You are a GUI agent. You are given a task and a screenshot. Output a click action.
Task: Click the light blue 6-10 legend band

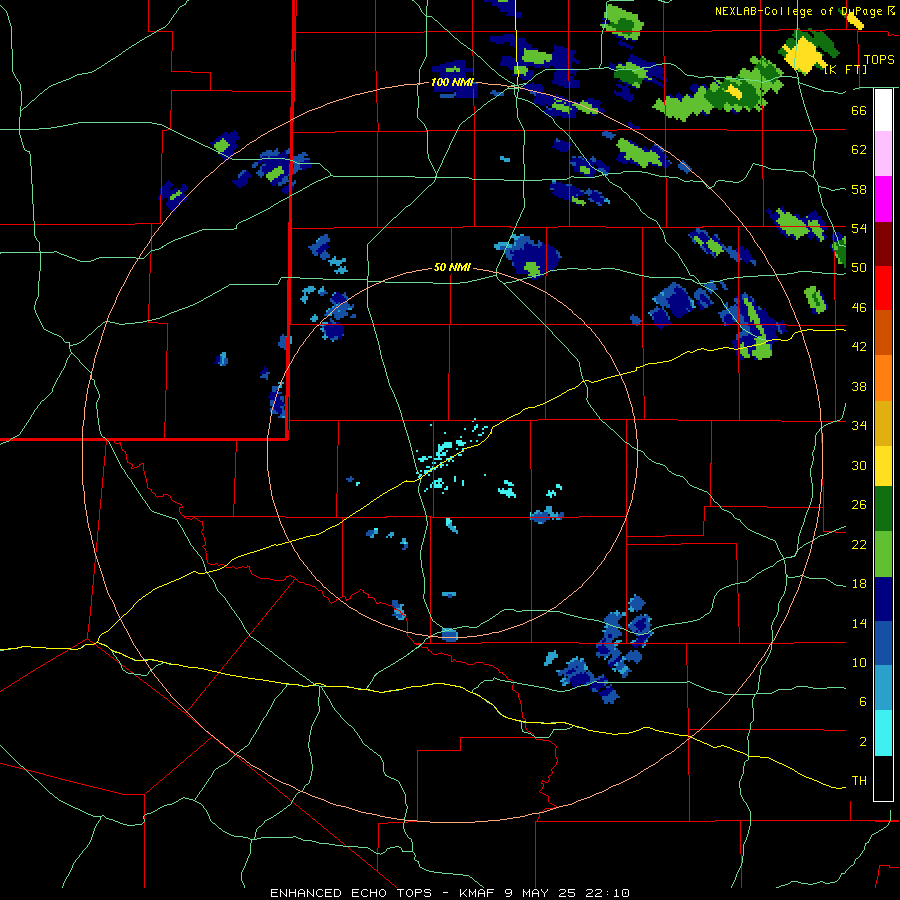pos(883,688)
